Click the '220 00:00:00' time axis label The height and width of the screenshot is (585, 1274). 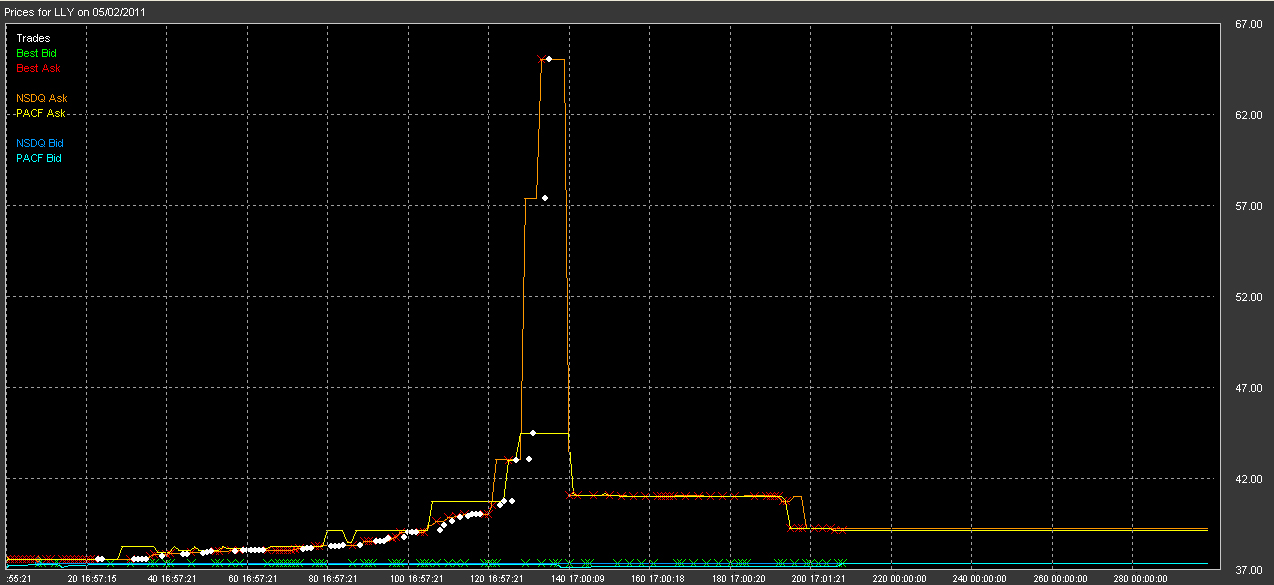point(901,578)
